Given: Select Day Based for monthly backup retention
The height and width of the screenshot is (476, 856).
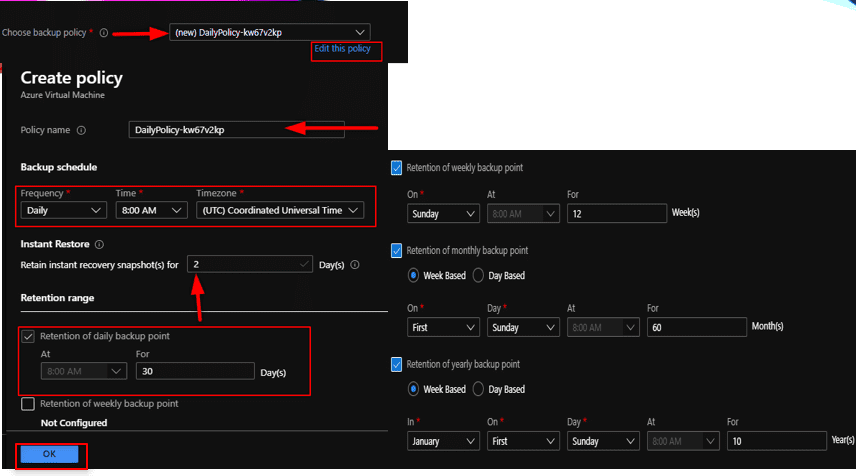Looking at the screenshot, I should coord(479,275).
